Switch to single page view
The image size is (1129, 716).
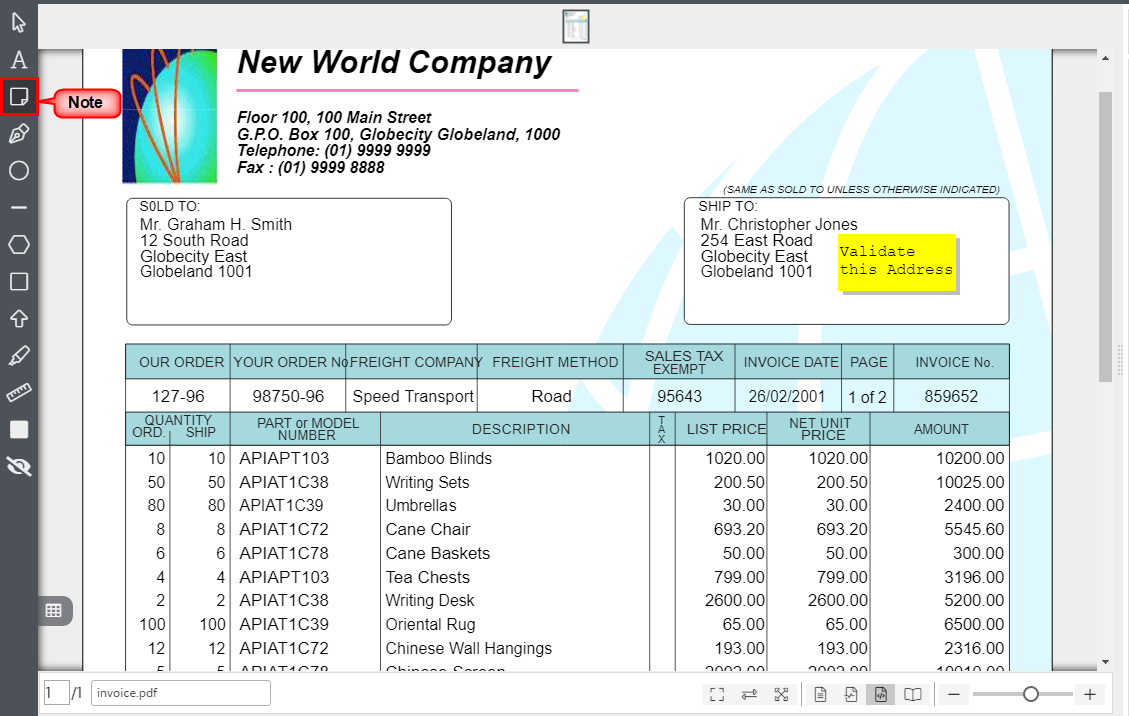(820, 695)
